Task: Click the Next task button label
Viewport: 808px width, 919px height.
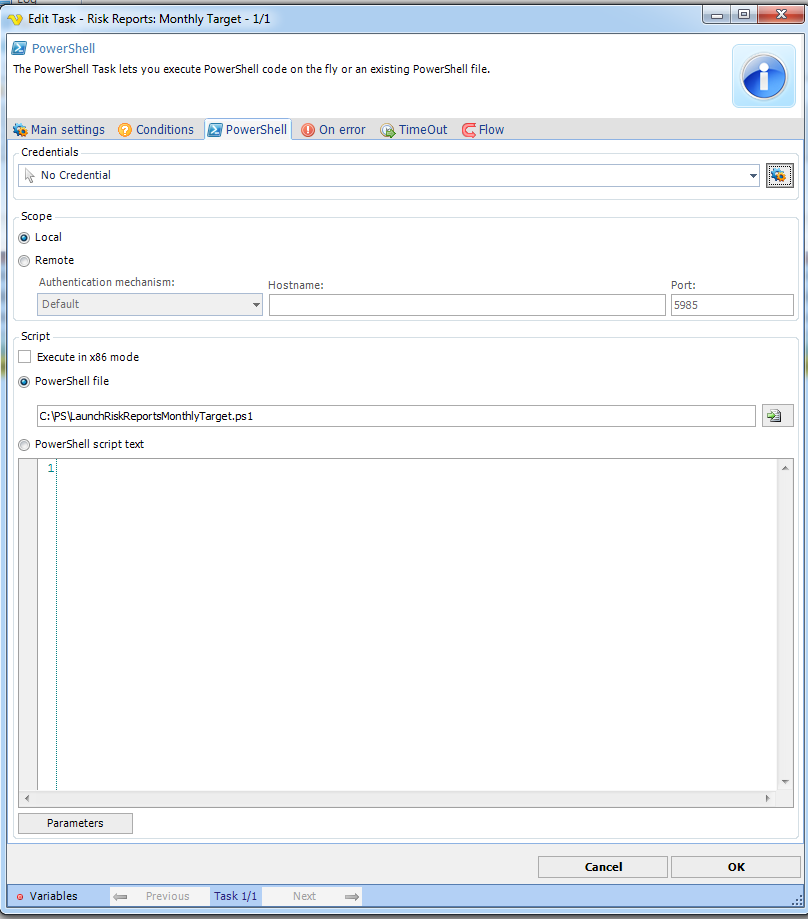Action: (304, 896)
